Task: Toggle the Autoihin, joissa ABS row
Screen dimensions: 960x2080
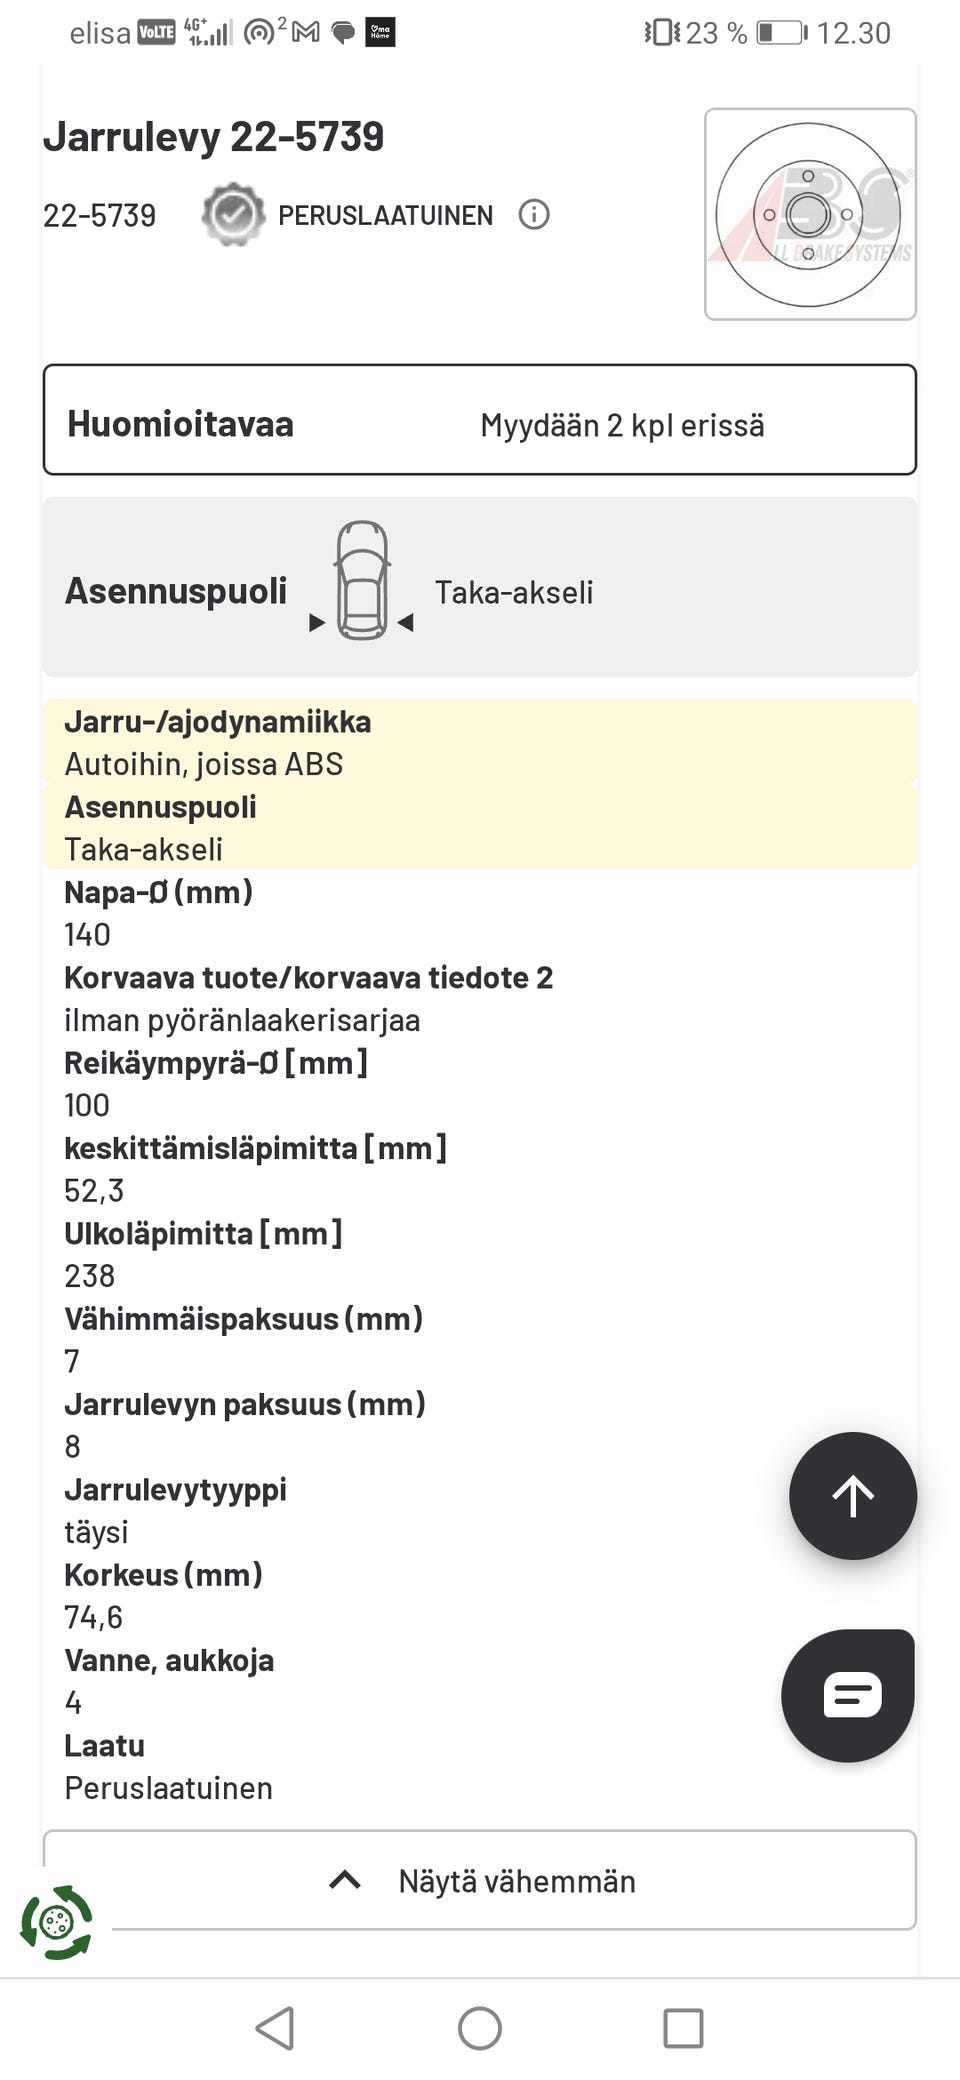Action: (x=204, y=763)
